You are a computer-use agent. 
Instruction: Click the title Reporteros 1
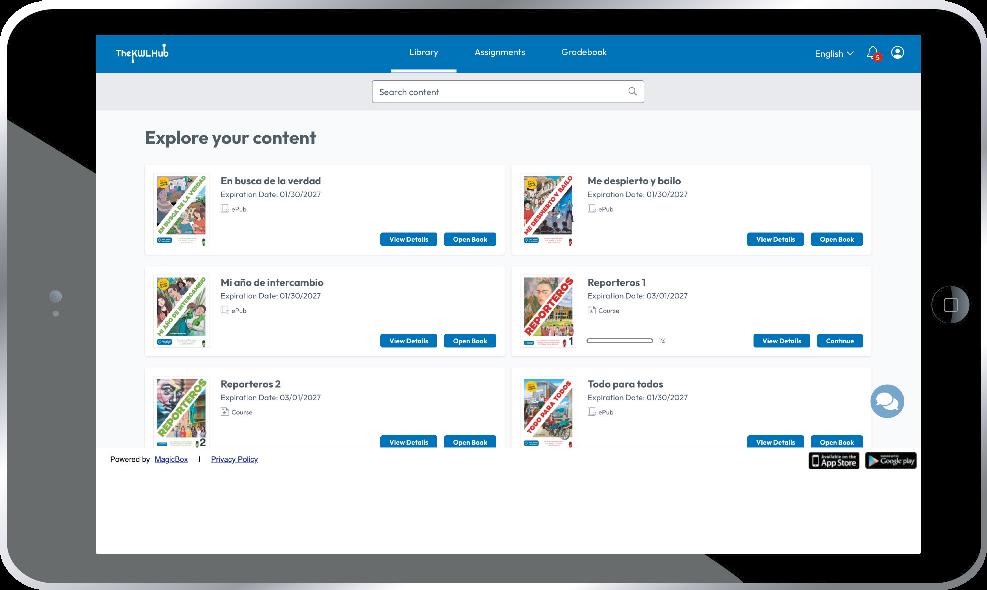[x=616, y=283]
